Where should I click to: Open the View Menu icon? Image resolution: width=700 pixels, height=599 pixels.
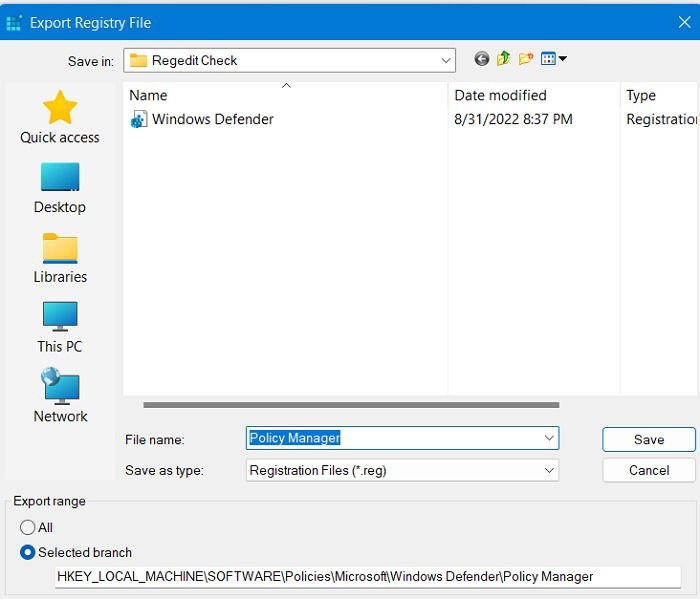pos(553,59)
